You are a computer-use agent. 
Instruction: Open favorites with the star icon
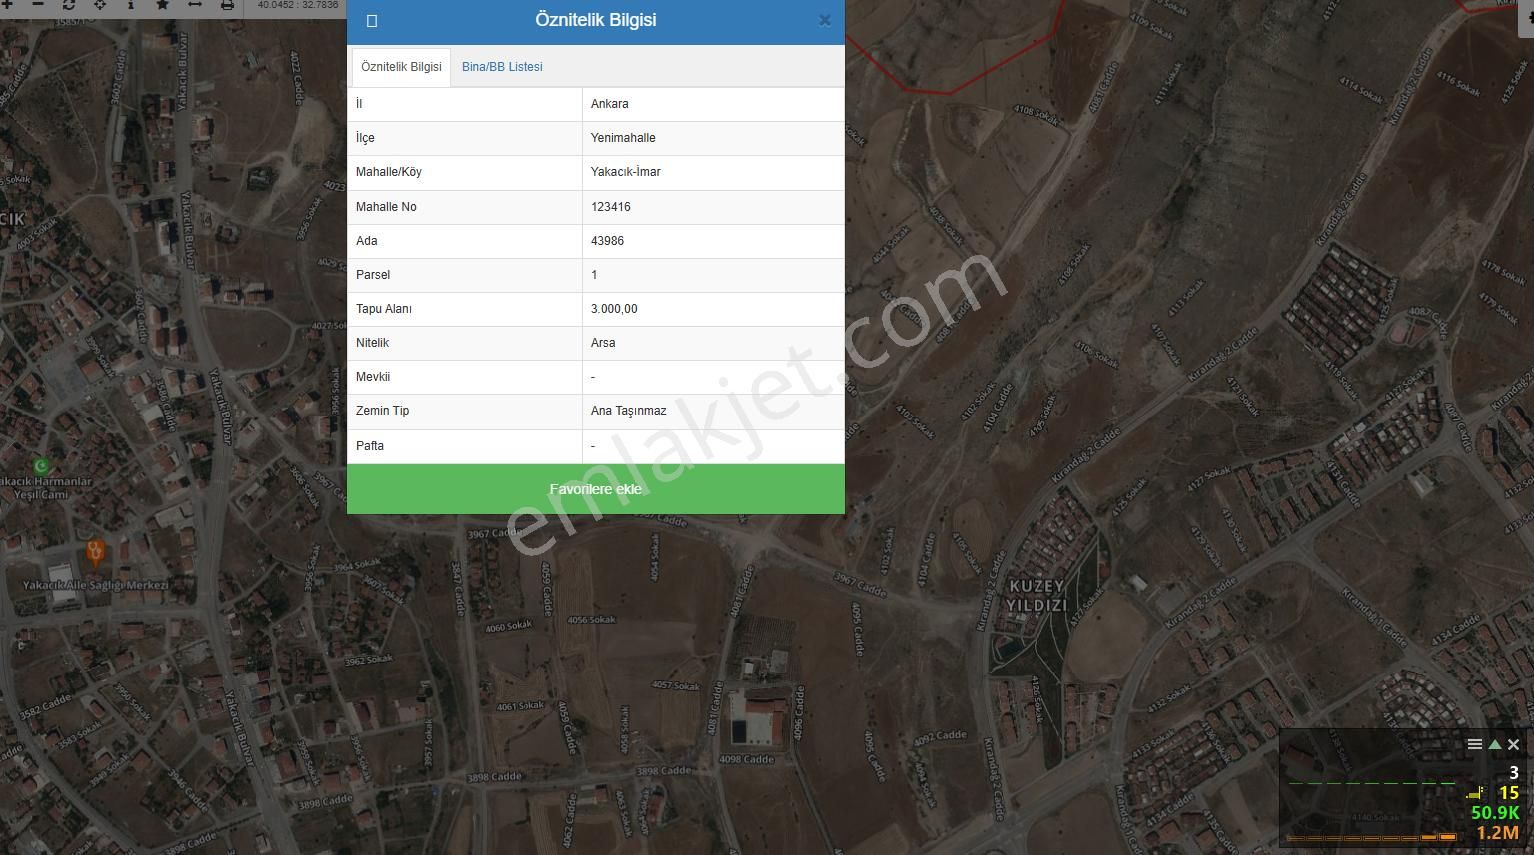pos(163,4)
